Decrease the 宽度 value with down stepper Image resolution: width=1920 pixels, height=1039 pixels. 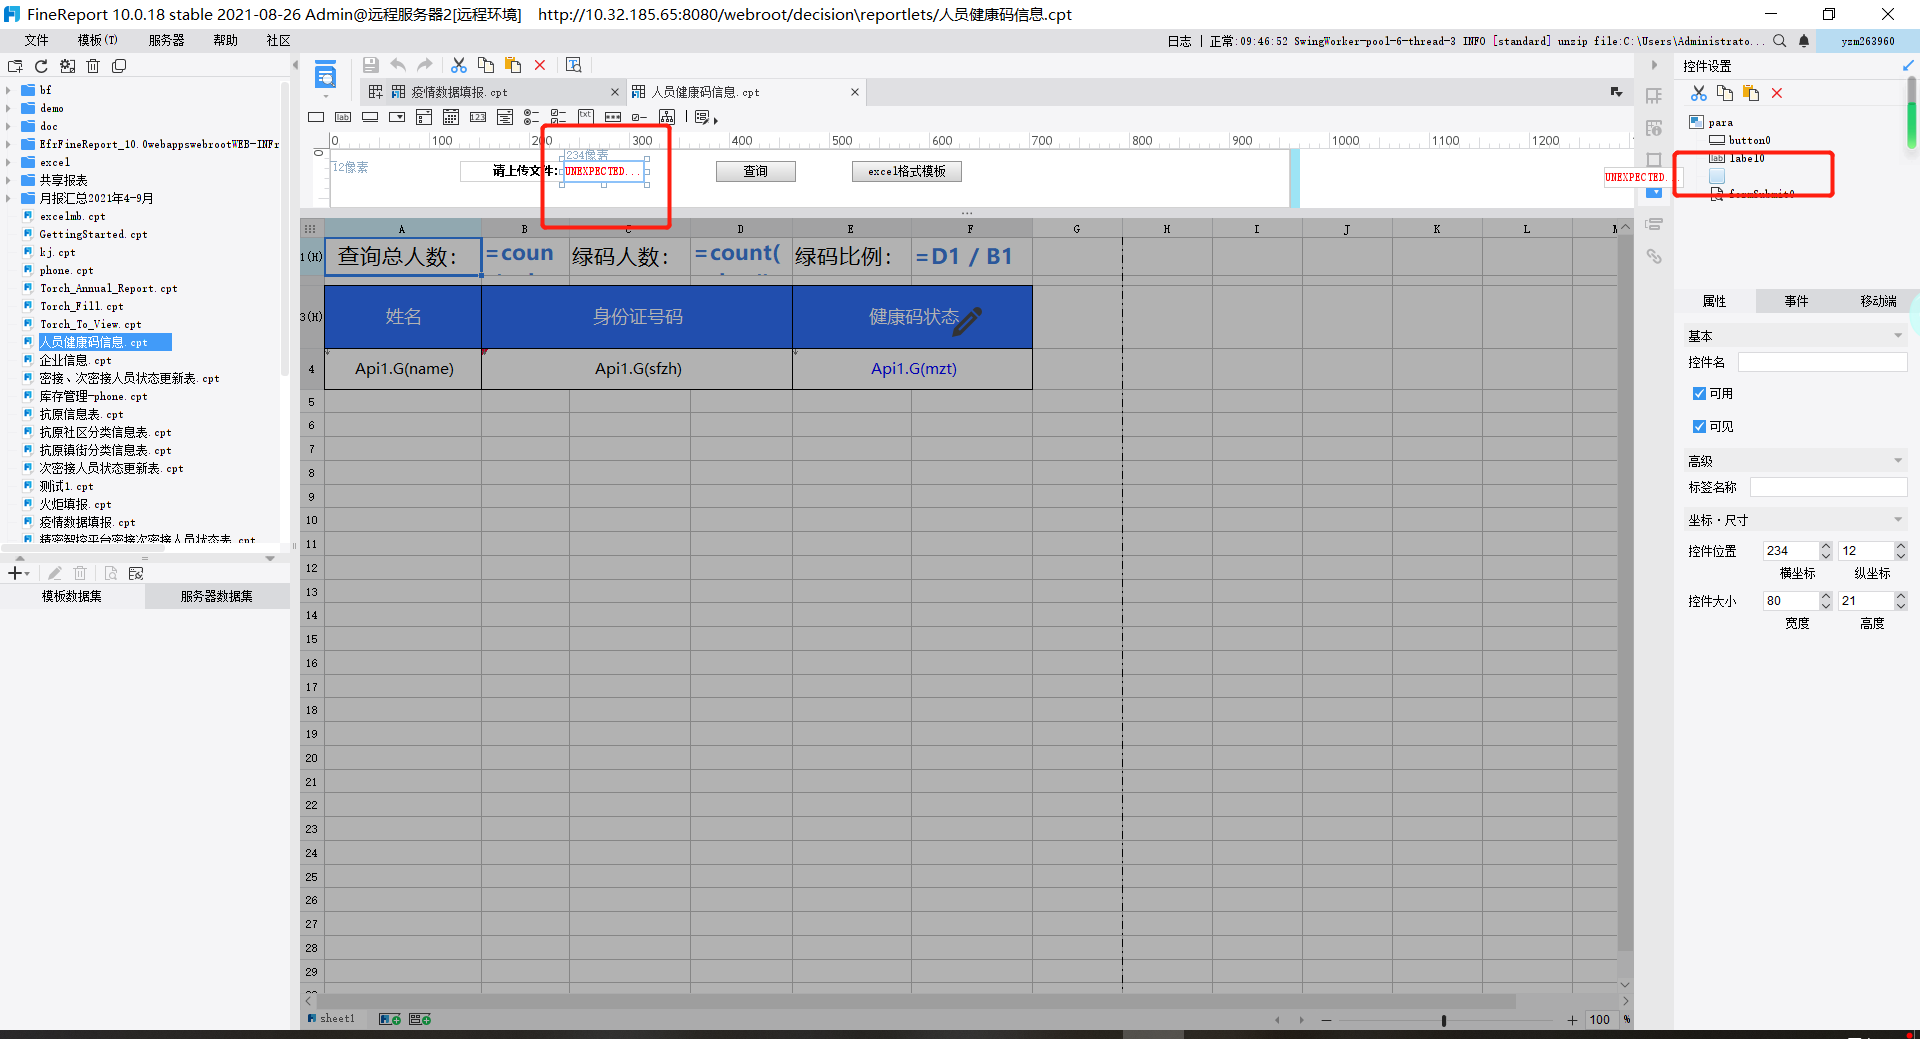click(1826, 605)
